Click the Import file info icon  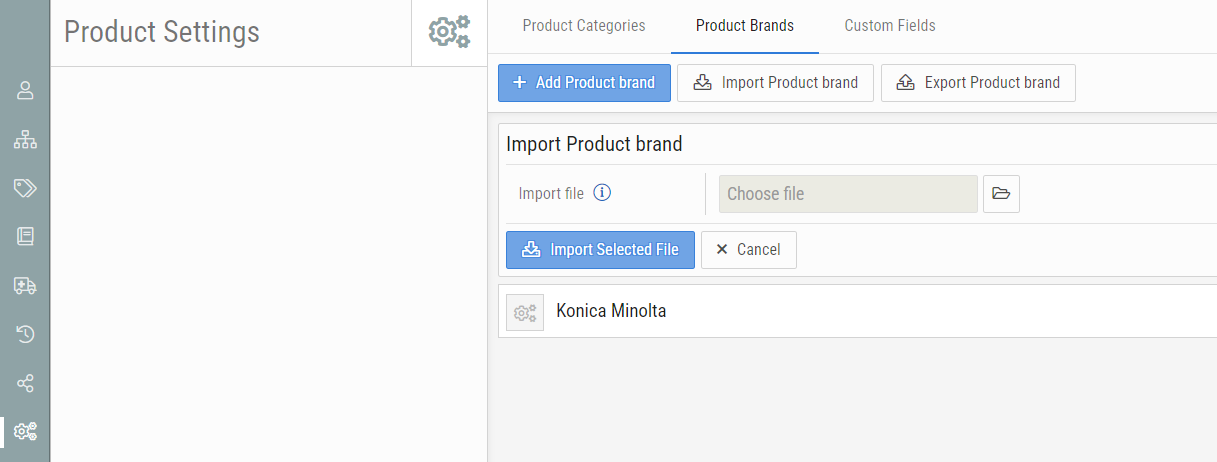(x=602, y=193)
